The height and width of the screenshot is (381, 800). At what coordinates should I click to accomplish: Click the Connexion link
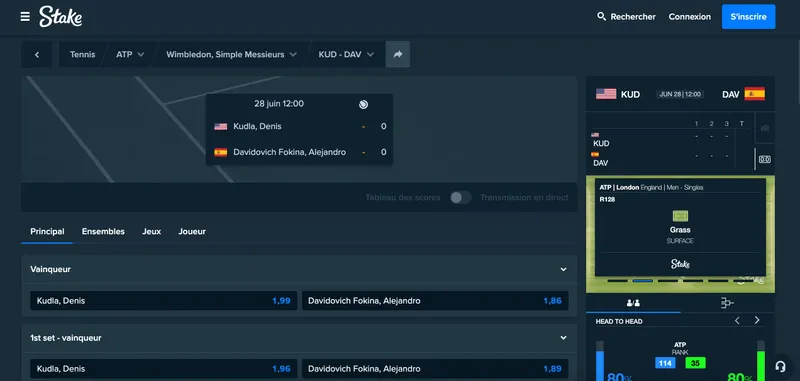pos(690,17)
